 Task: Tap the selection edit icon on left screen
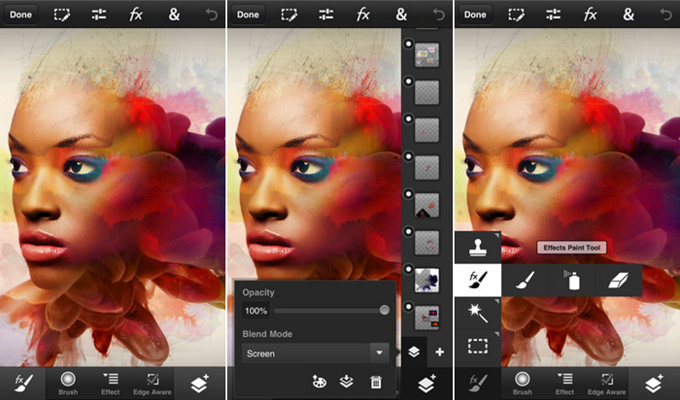click(x=62, y=15)
